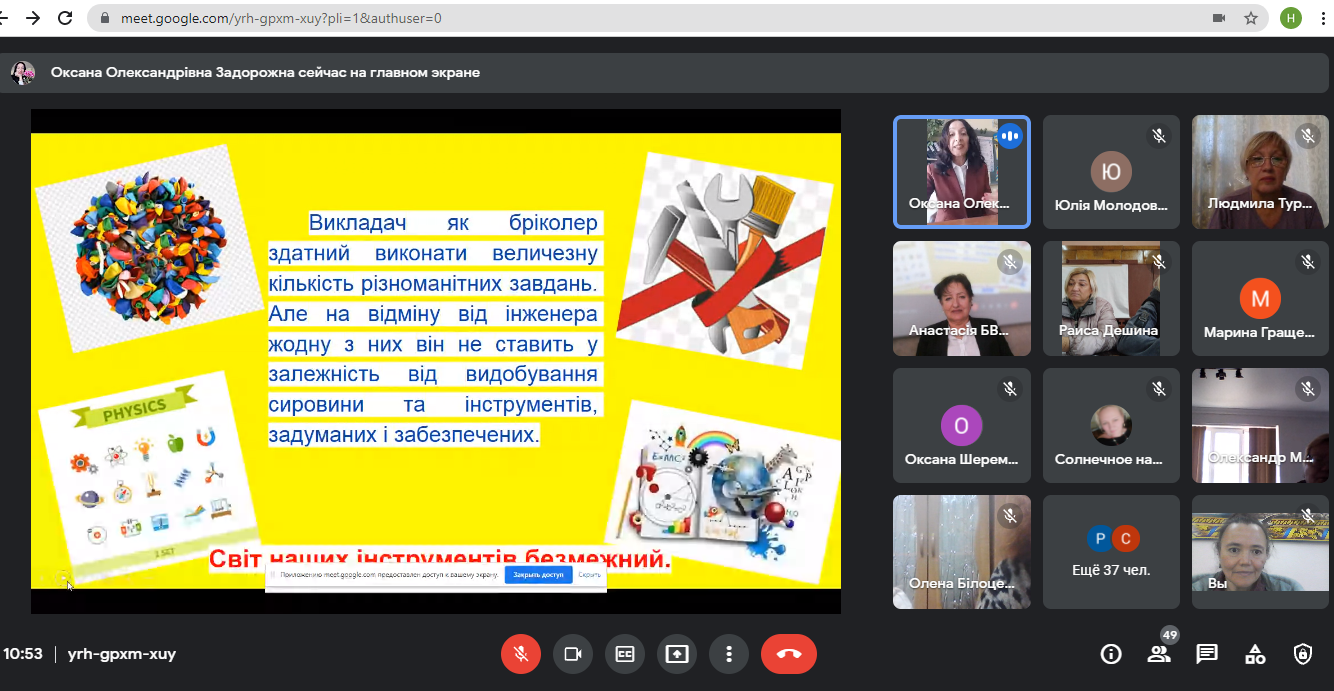Unmute the microphone in call controls
The image size is (1334, 691).
[521, 654]
